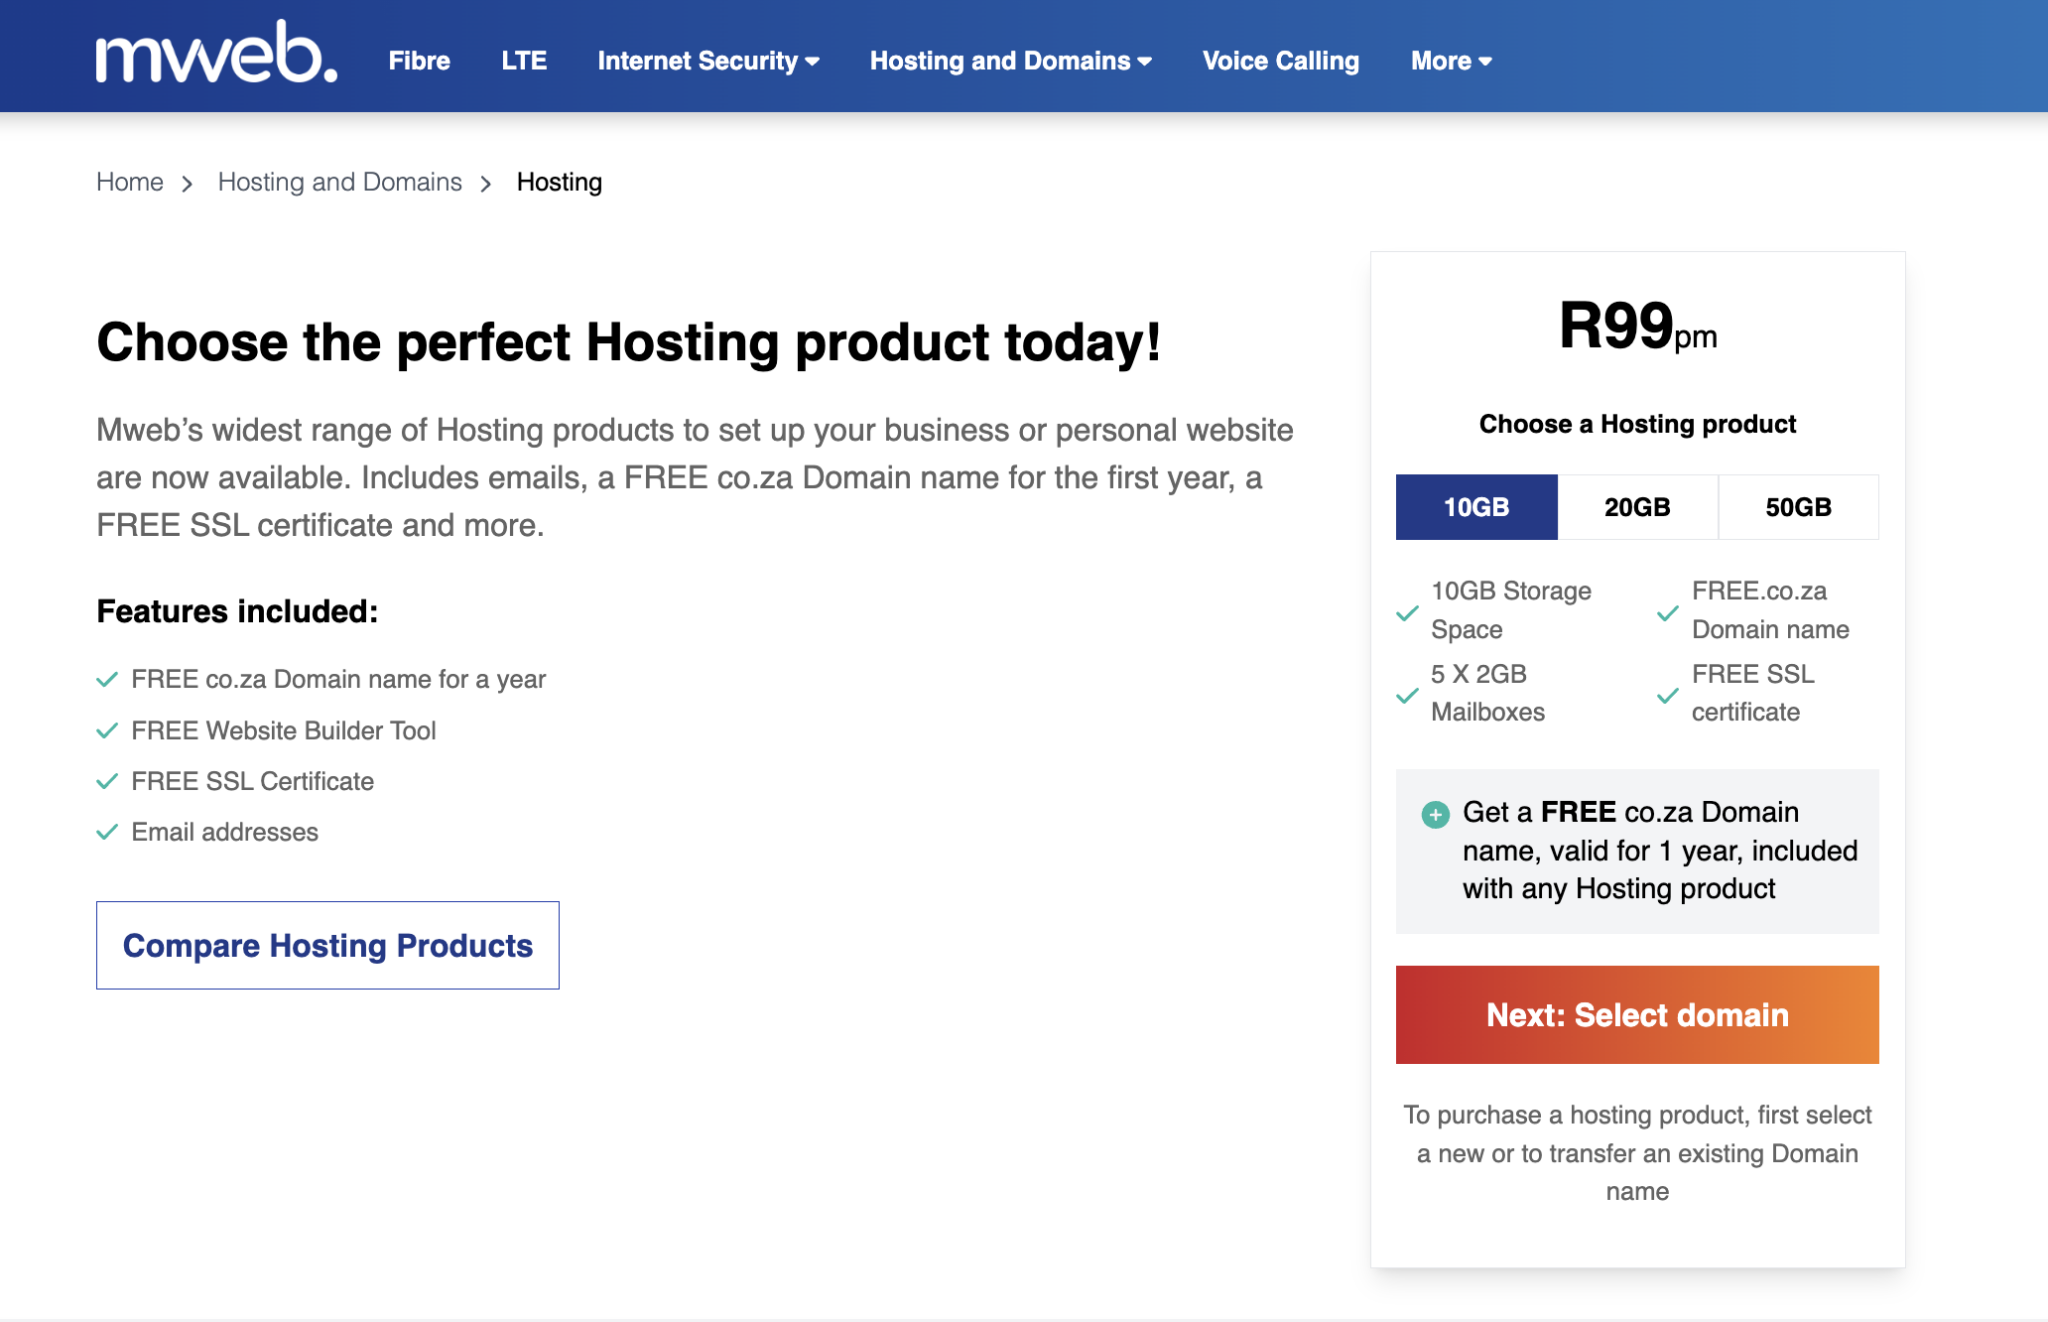The image size is (2048, 1322).
Task: Click the checkmark beside FREE.co.za Domain name
Action: (x=1667, y=610)
